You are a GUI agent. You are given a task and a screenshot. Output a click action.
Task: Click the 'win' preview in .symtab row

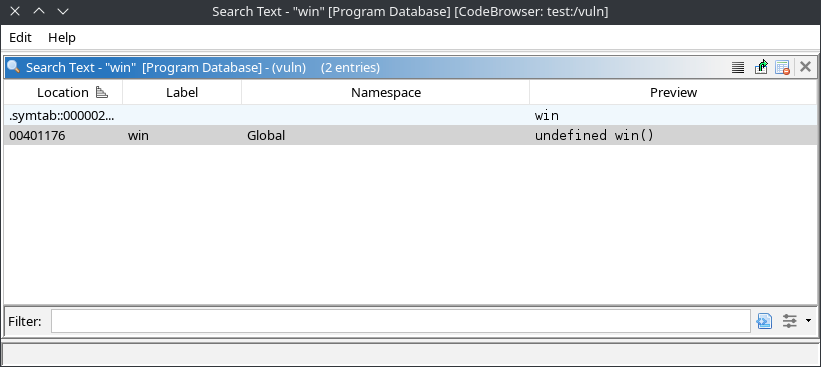673,116
